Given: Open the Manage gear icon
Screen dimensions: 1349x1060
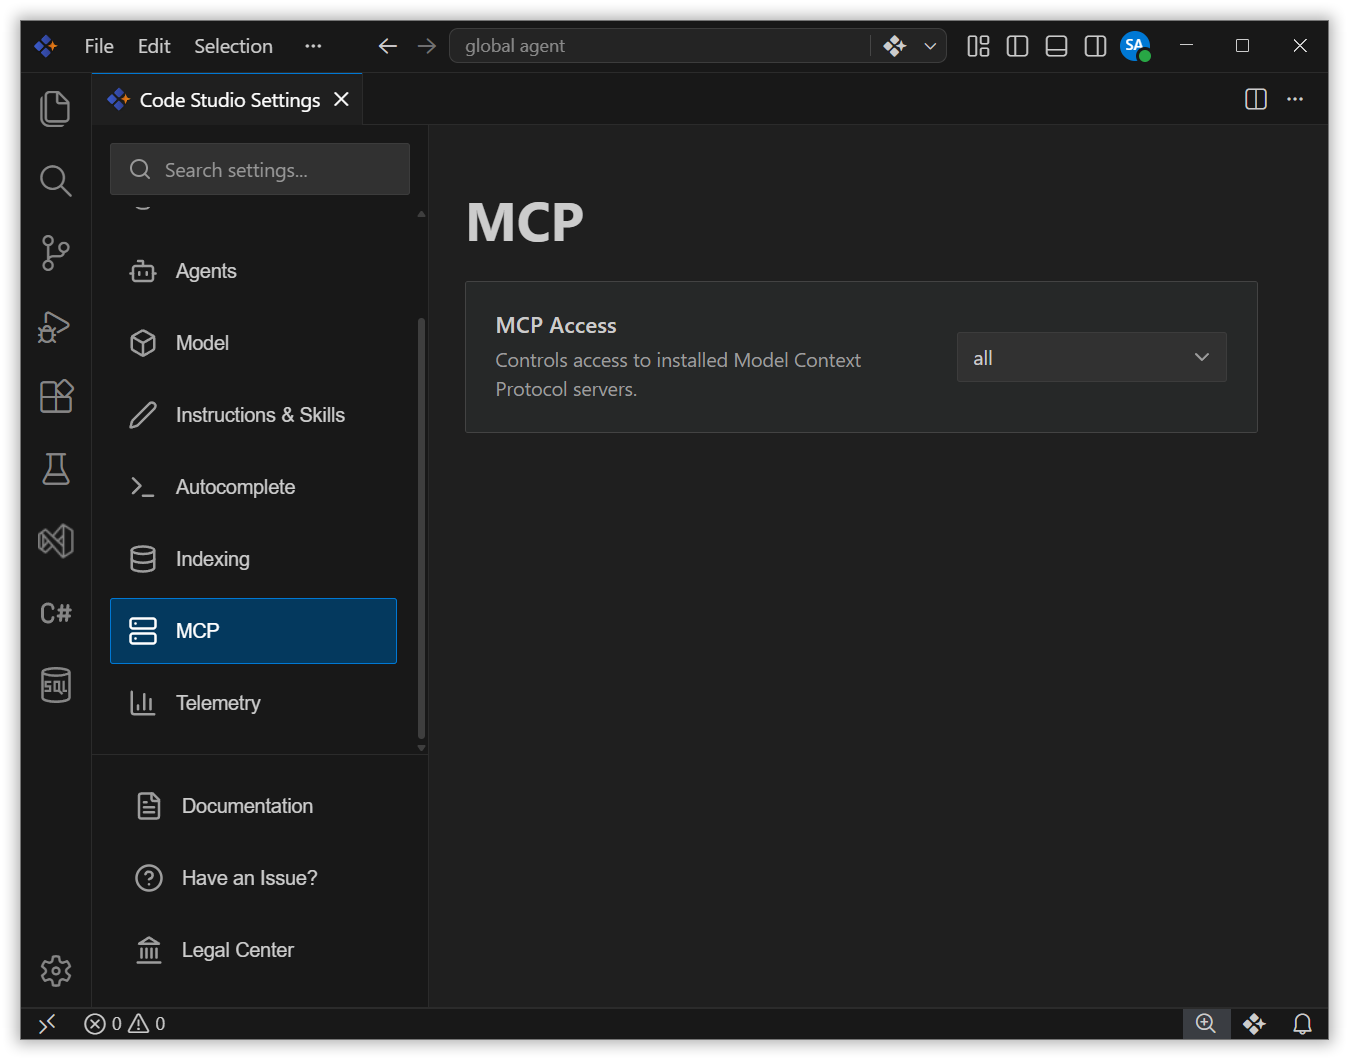Looking at the screenshot, I should click(x=55, y=970).
